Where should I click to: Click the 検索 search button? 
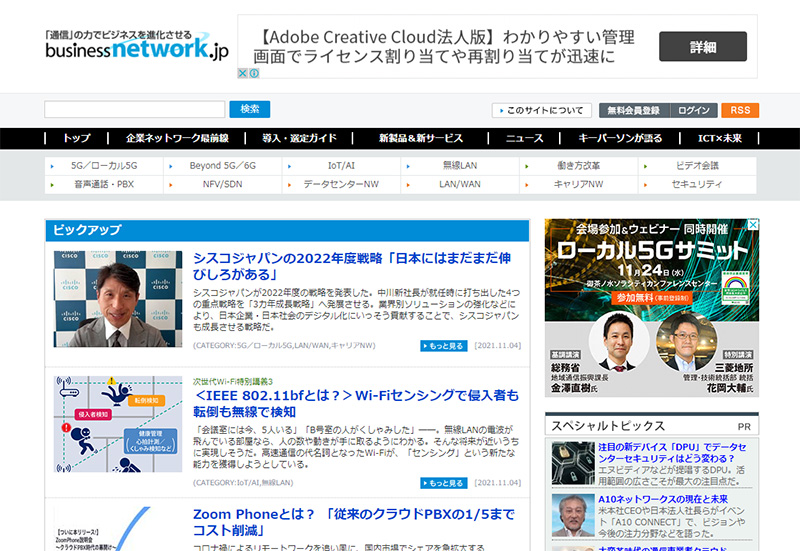coord(249,109)
